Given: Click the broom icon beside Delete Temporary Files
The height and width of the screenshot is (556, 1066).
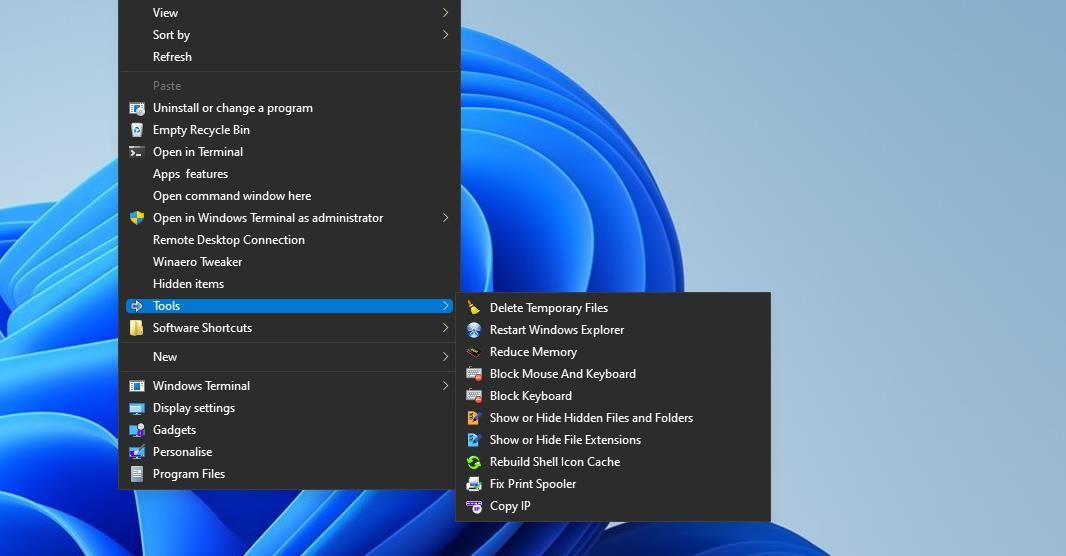Looking at the screenshot, I should (x=474, y=308).
